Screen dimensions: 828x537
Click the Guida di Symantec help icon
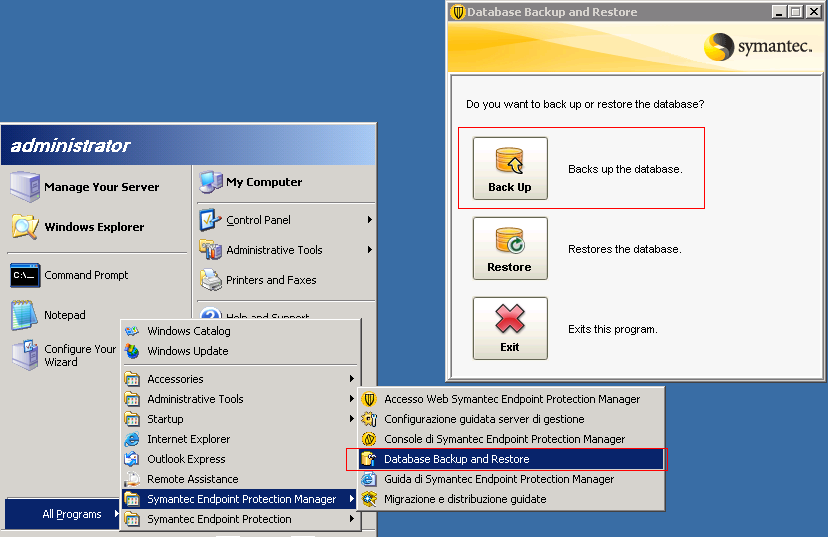369,479
